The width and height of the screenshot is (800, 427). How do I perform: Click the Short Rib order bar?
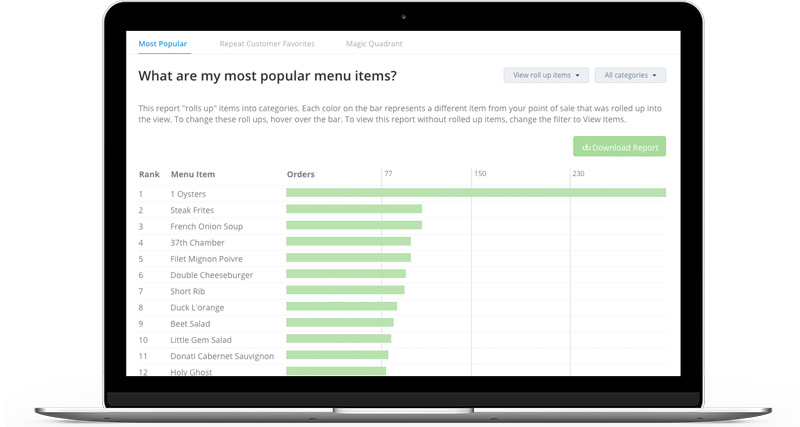pyautogui.click(x=345, y=290)
